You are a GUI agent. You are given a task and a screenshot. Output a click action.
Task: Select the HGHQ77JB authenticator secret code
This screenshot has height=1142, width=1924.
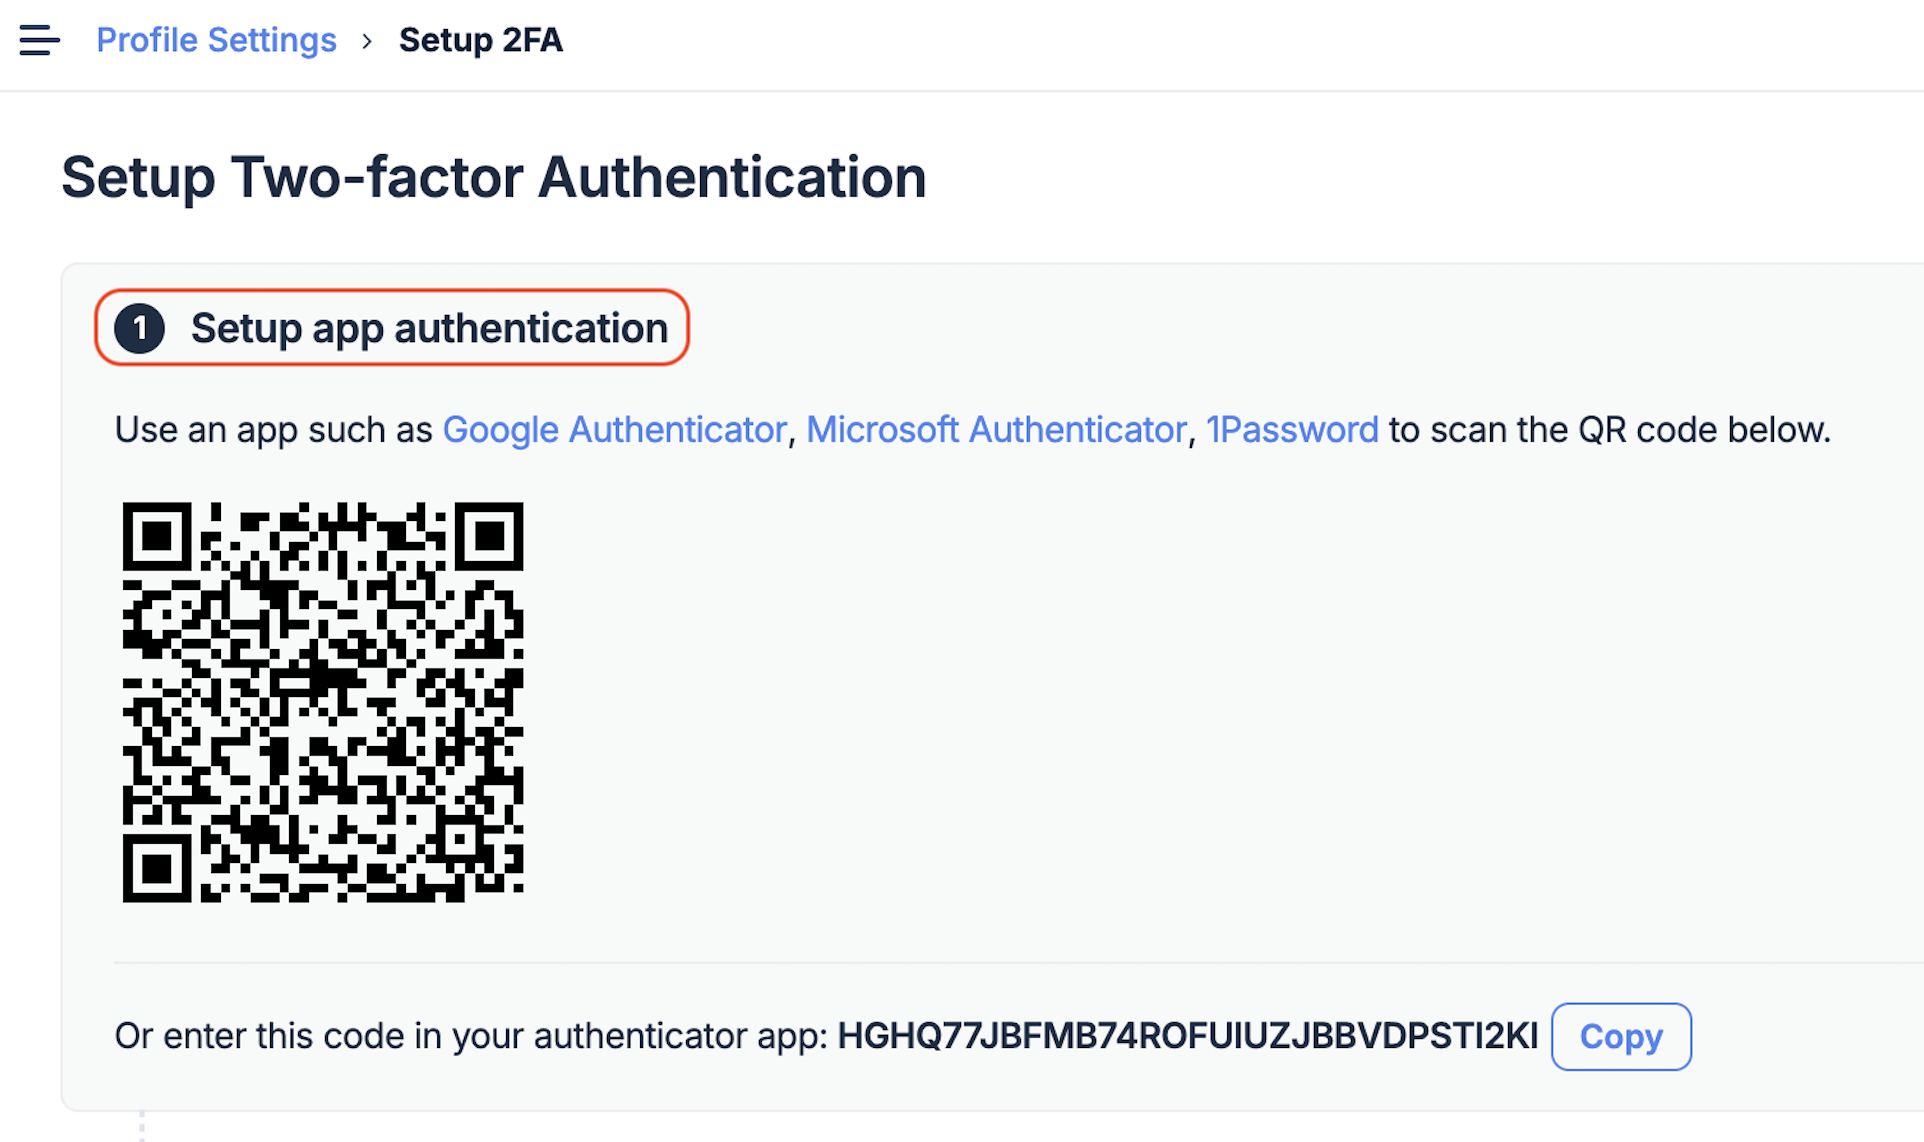(x=1187, y=1036)
